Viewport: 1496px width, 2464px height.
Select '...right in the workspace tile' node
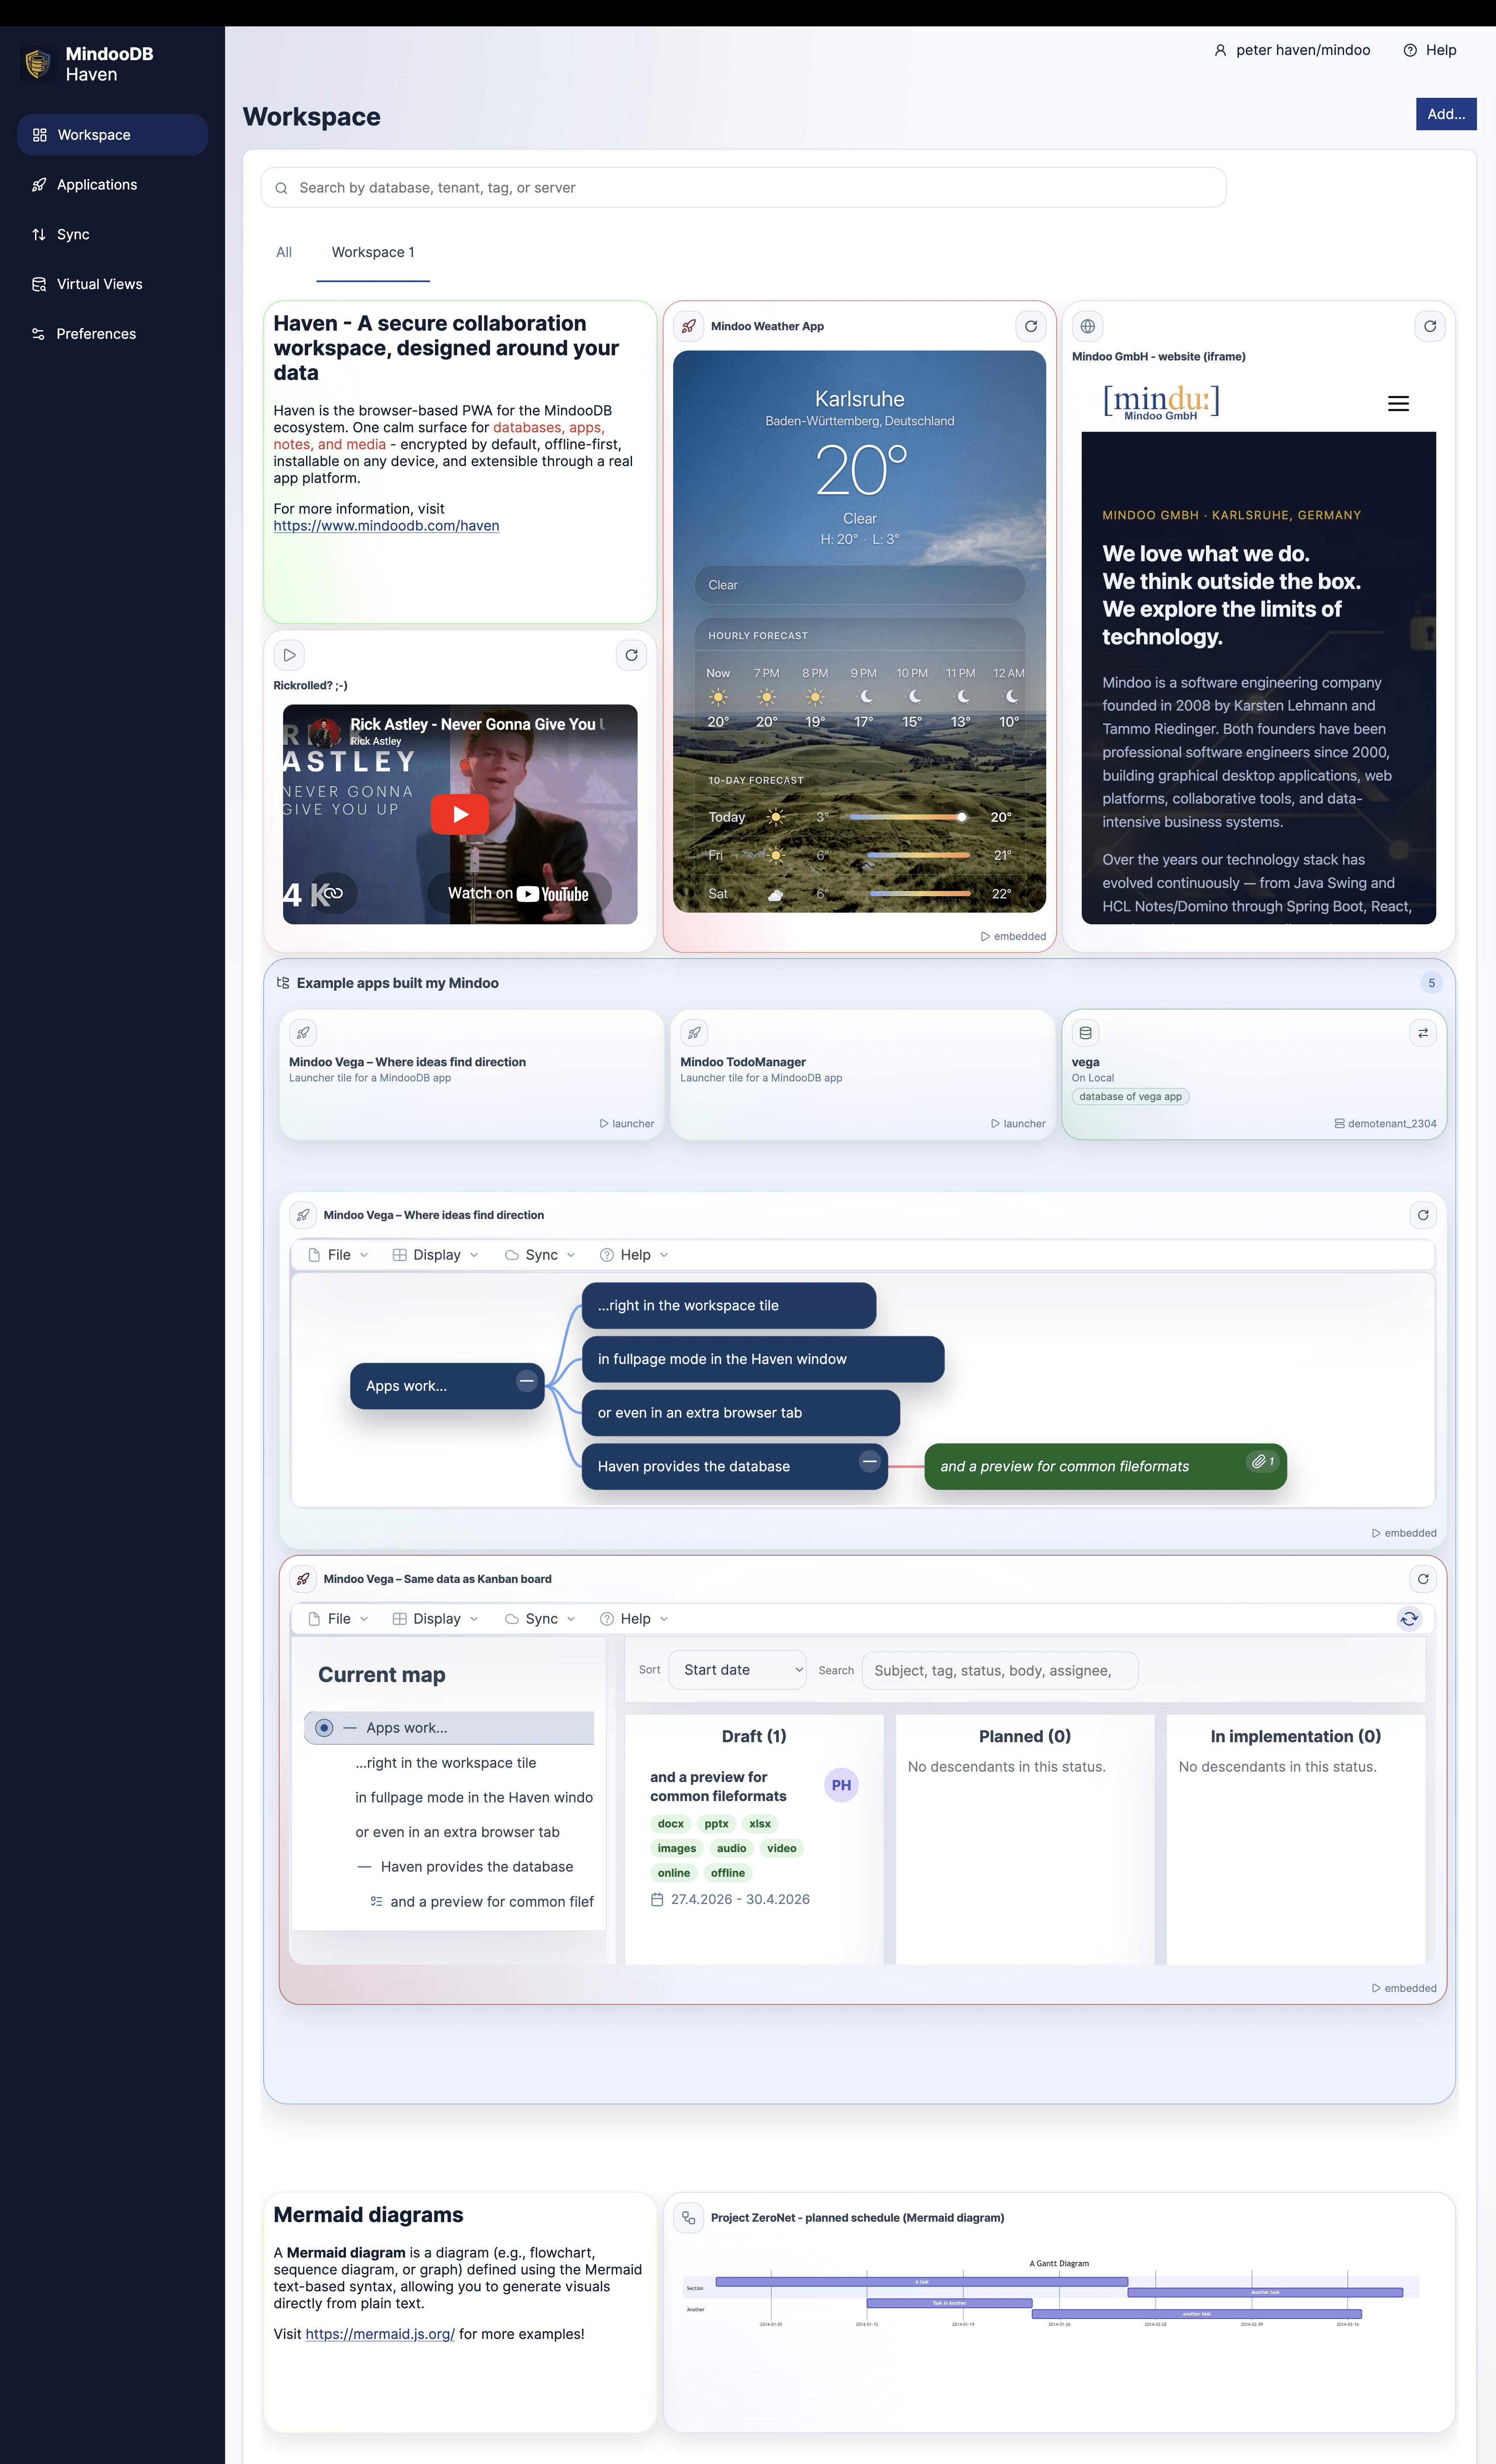tap(729, 1306)
